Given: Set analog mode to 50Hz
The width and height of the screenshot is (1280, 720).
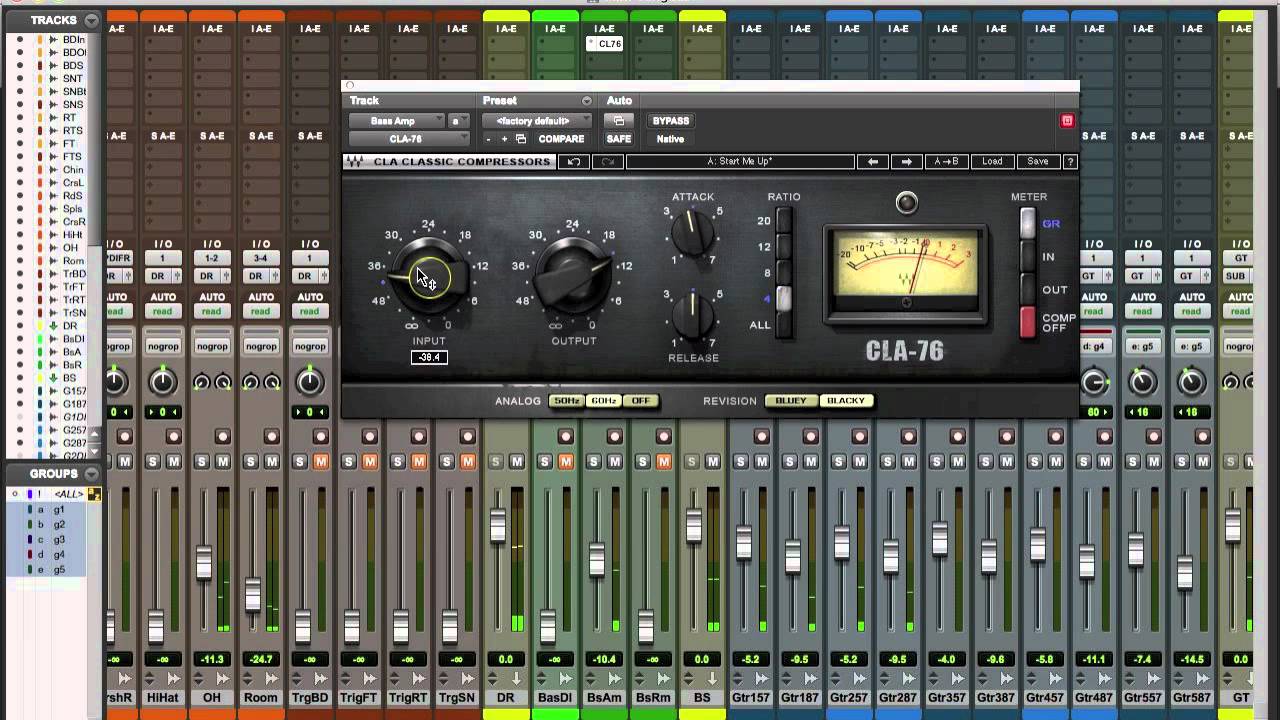Looking at the screenshot, I should coord(566,401).
